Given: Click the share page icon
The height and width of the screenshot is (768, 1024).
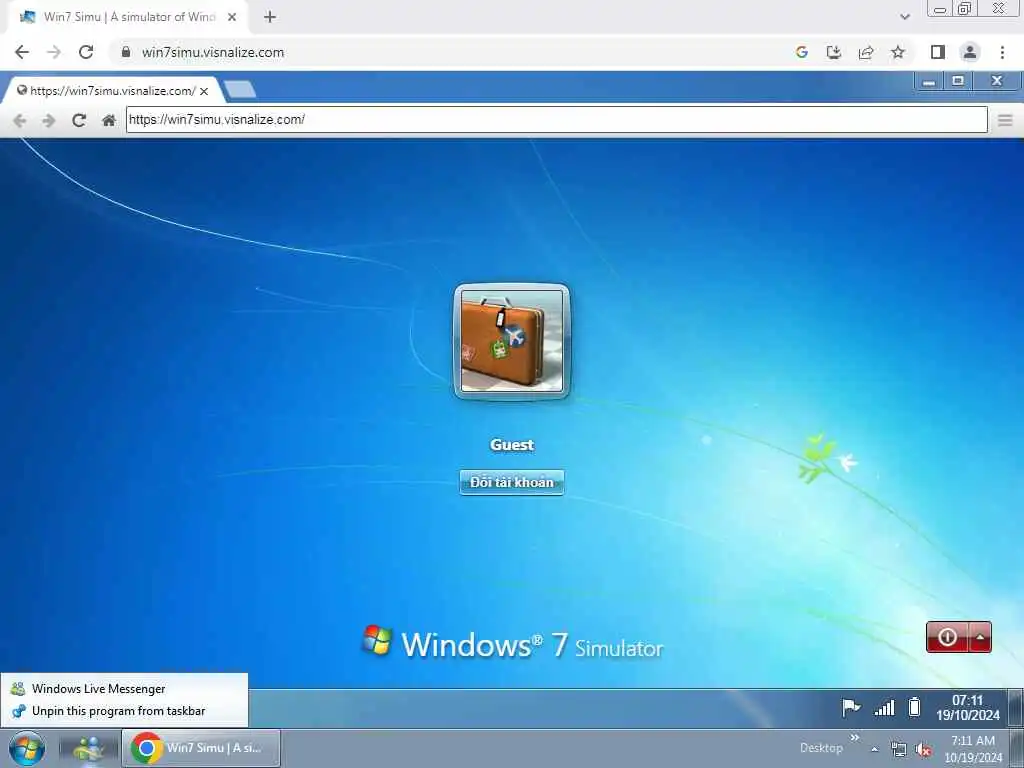Looking at the screenshot, I should [866, 52].
